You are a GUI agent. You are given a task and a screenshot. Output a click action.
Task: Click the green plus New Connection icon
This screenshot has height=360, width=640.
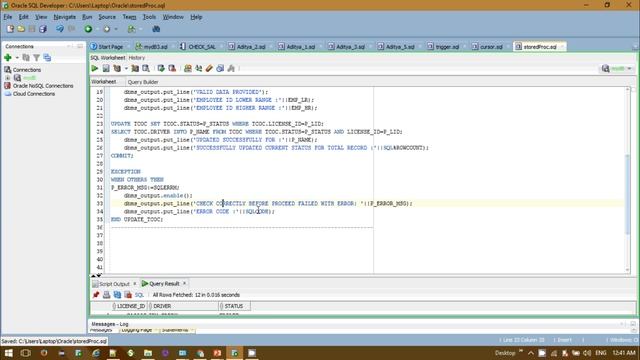(8, 58)
